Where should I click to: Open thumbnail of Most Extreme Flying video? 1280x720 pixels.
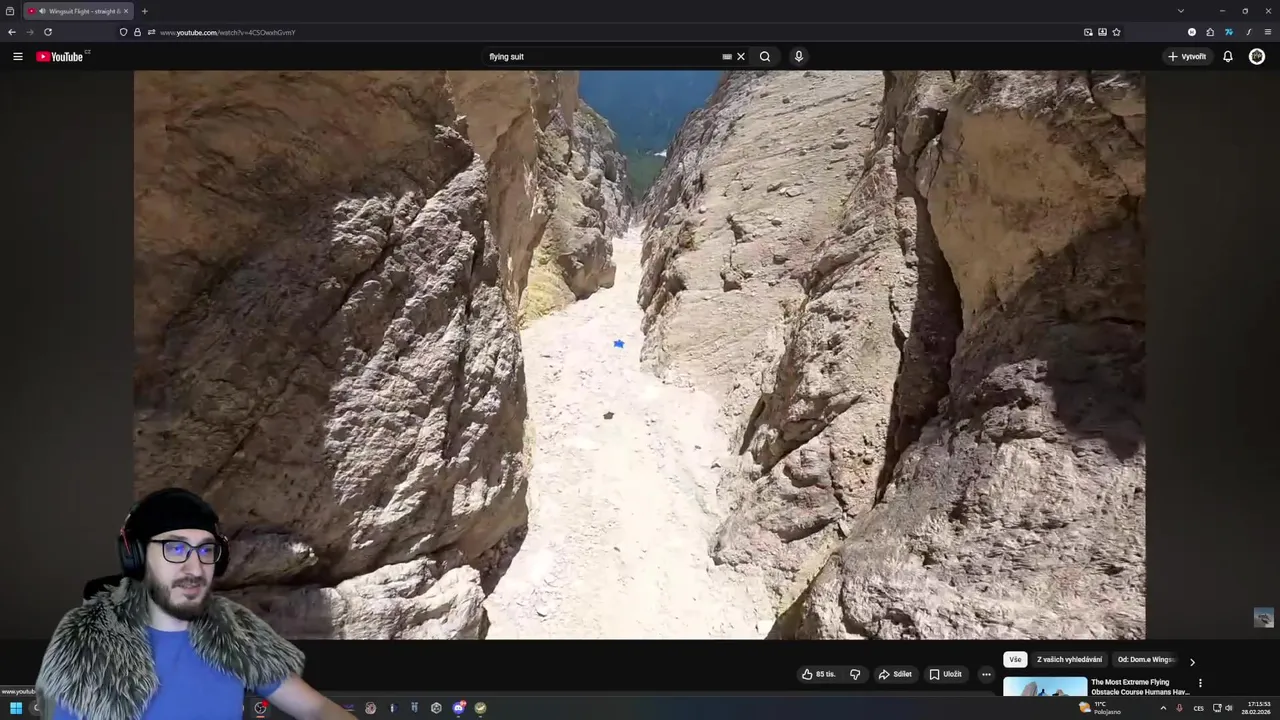1045,687
